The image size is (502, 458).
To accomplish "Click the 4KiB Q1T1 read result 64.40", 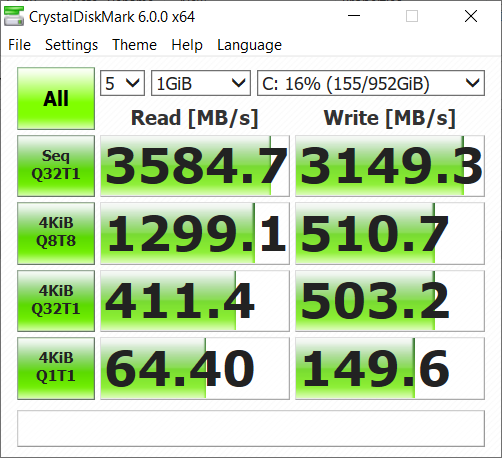I will click(x=195, y=368).
